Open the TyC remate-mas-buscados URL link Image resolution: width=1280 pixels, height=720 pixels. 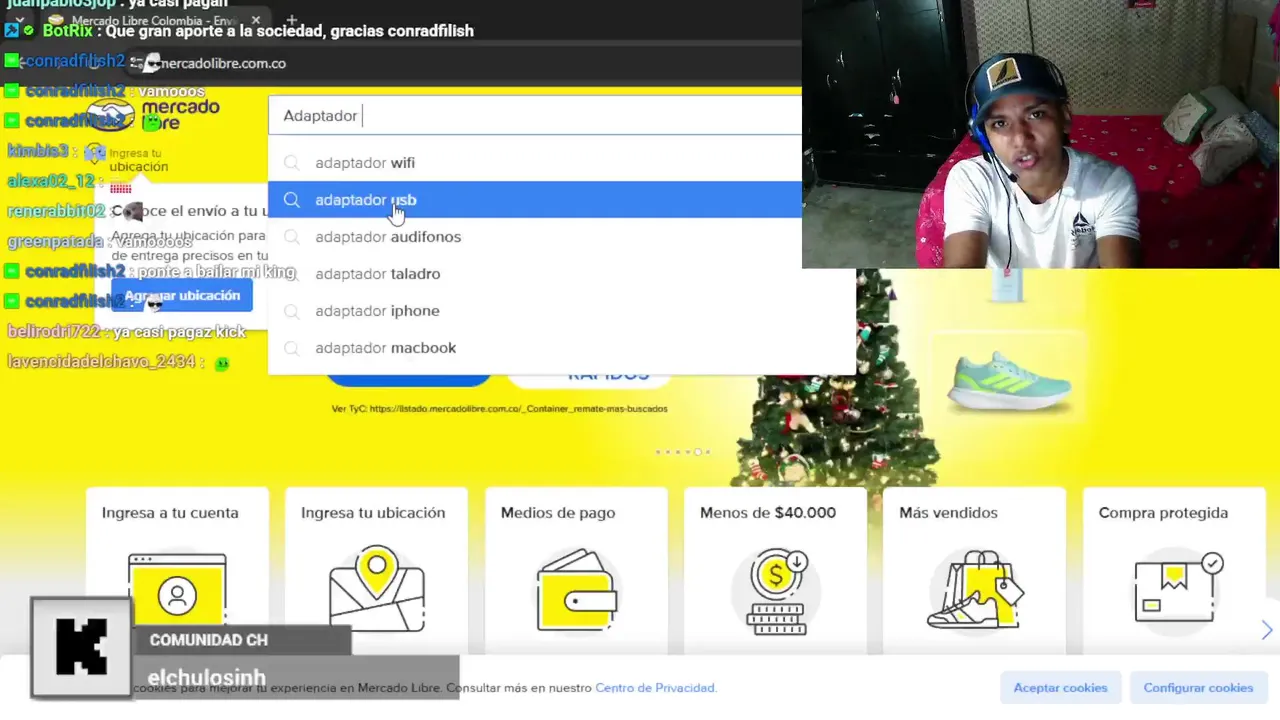518,409
